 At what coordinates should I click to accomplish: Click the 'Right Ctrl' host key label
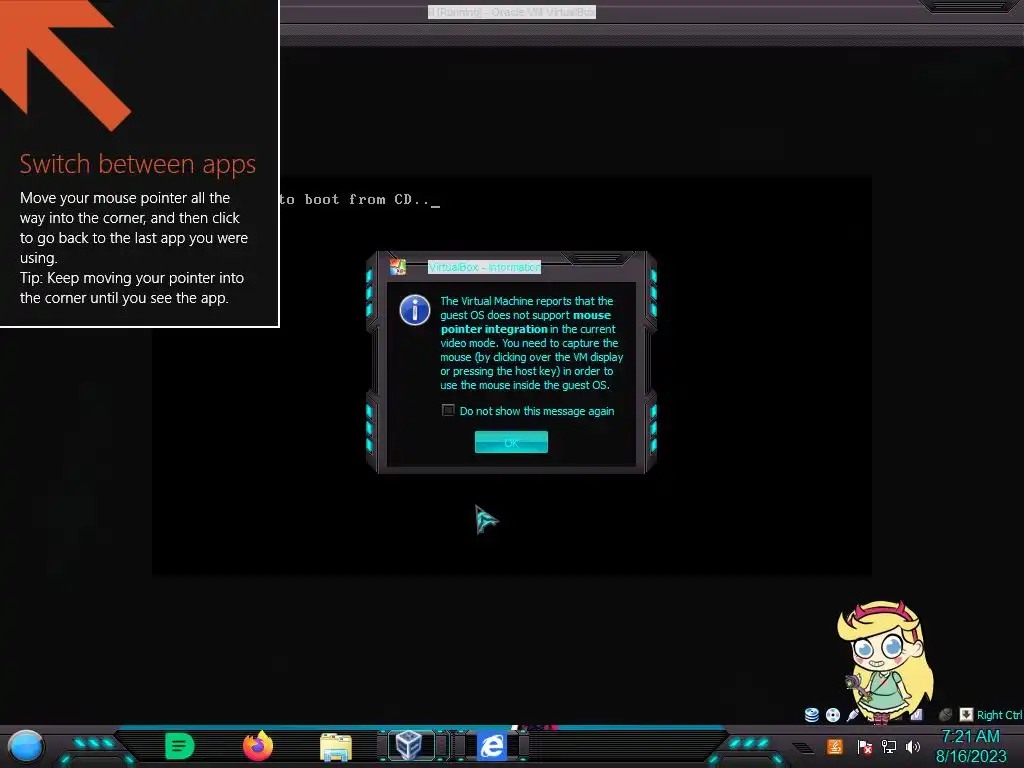(x=999, y=715)
